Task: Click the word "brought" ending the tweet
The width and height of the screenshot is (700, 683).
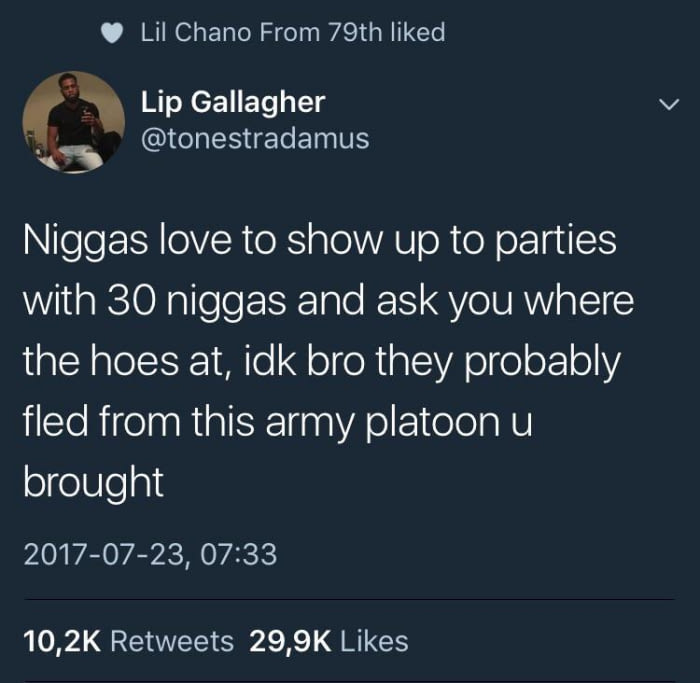Action: pyautogui.click(x=93, y=483)
